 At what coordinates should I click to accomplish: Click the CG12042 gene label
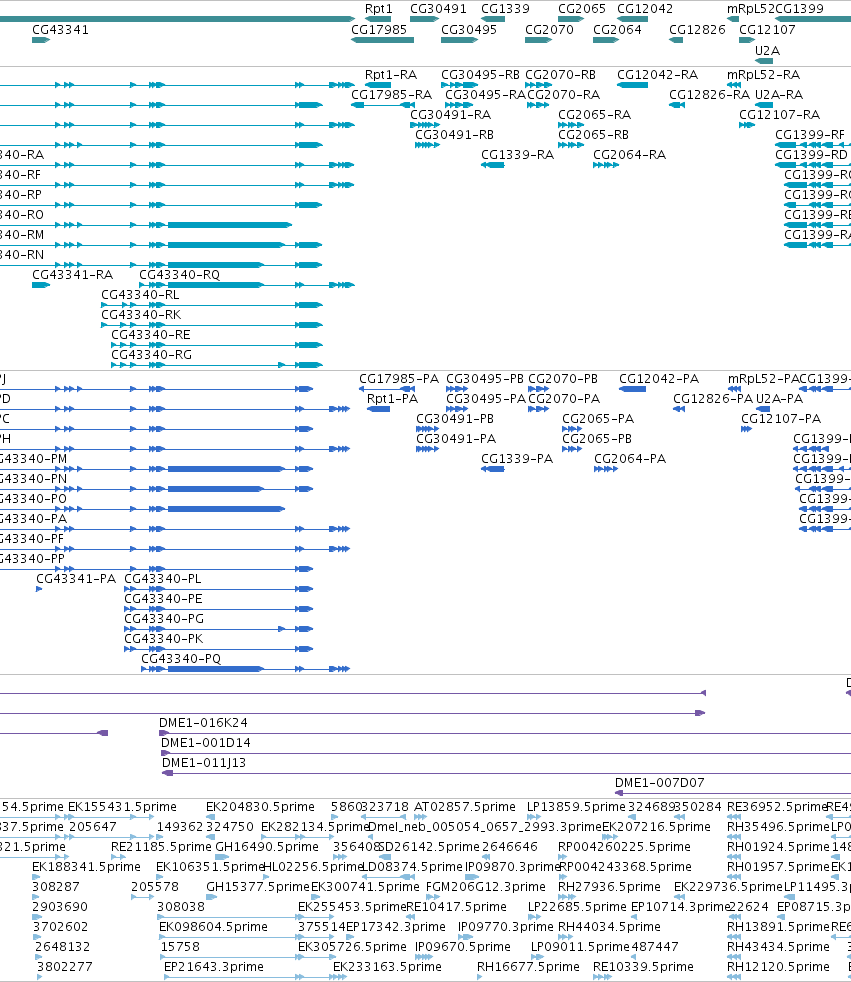[x=645, y=9]
